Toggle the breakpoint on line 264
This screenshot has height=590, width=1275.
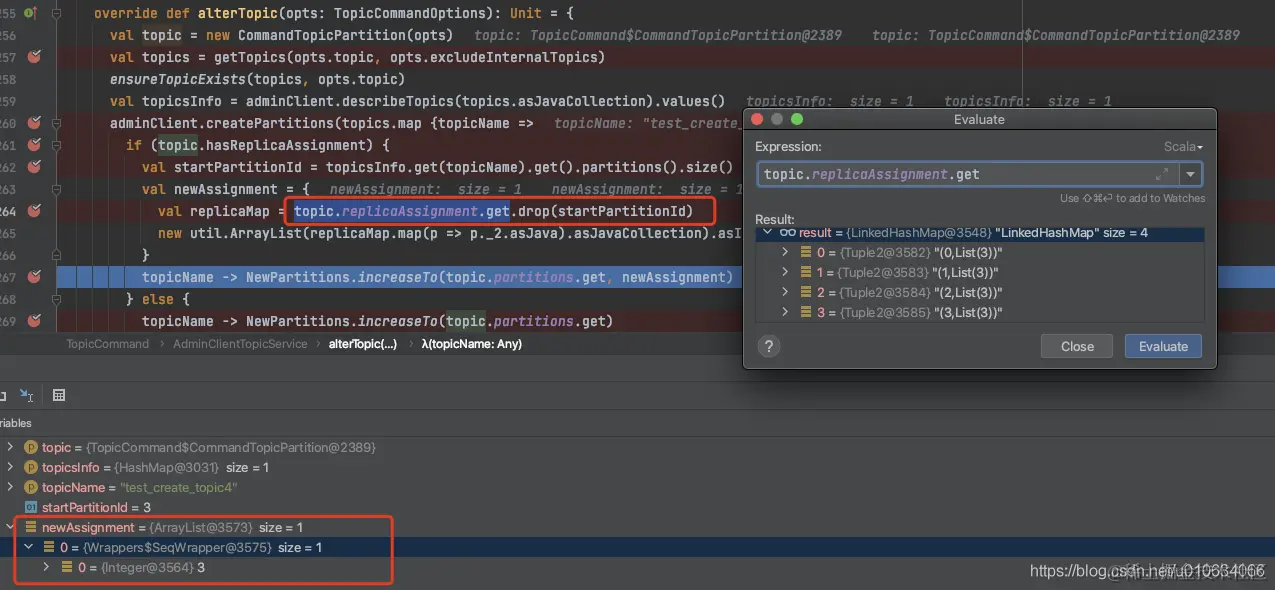tap(34, 211)
